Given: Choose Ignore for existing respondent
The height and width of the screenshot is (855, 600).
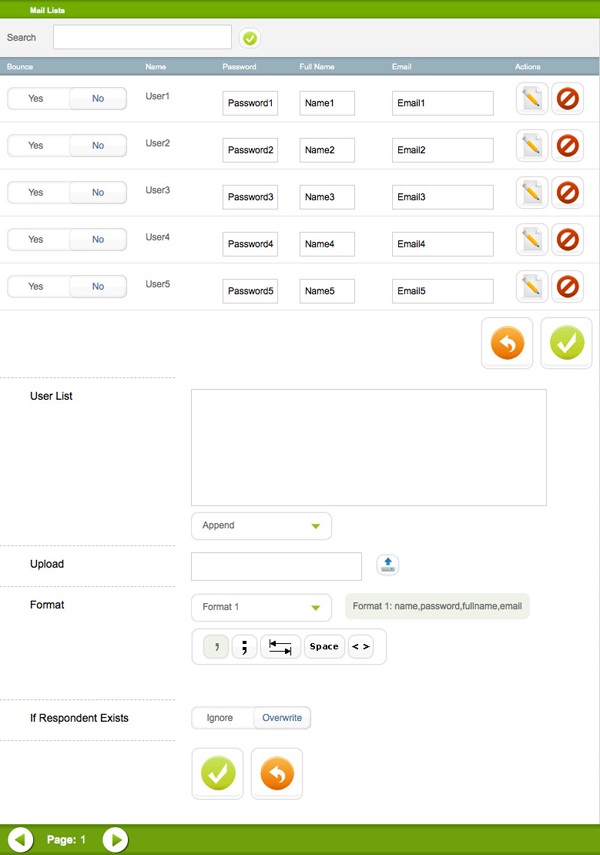Looking at the screenshot, I should (220, 718).
